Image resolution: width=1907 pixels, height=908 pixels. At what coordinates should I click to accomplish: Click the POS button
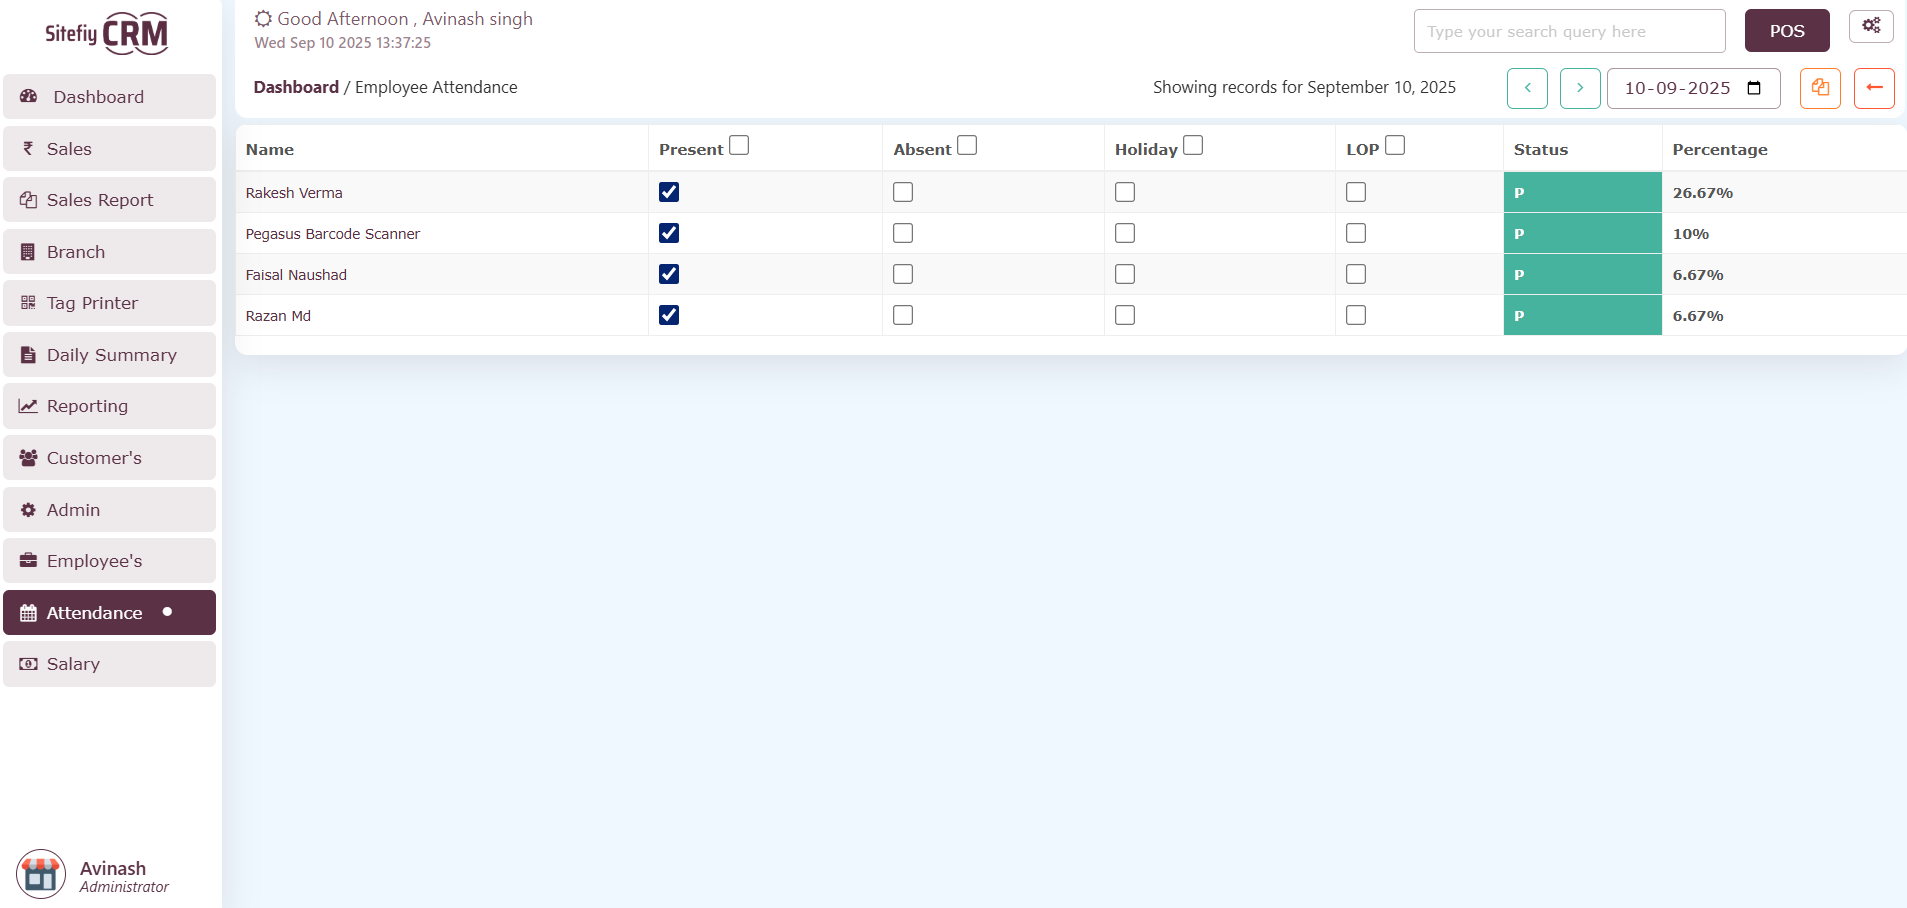pos(1786,31)
